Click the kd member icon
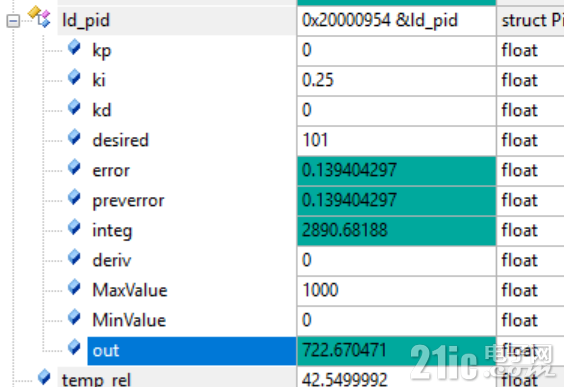Image resolution: width=564 pixels, height=387 pixels. pyautogui.click(x=74, y=107)
